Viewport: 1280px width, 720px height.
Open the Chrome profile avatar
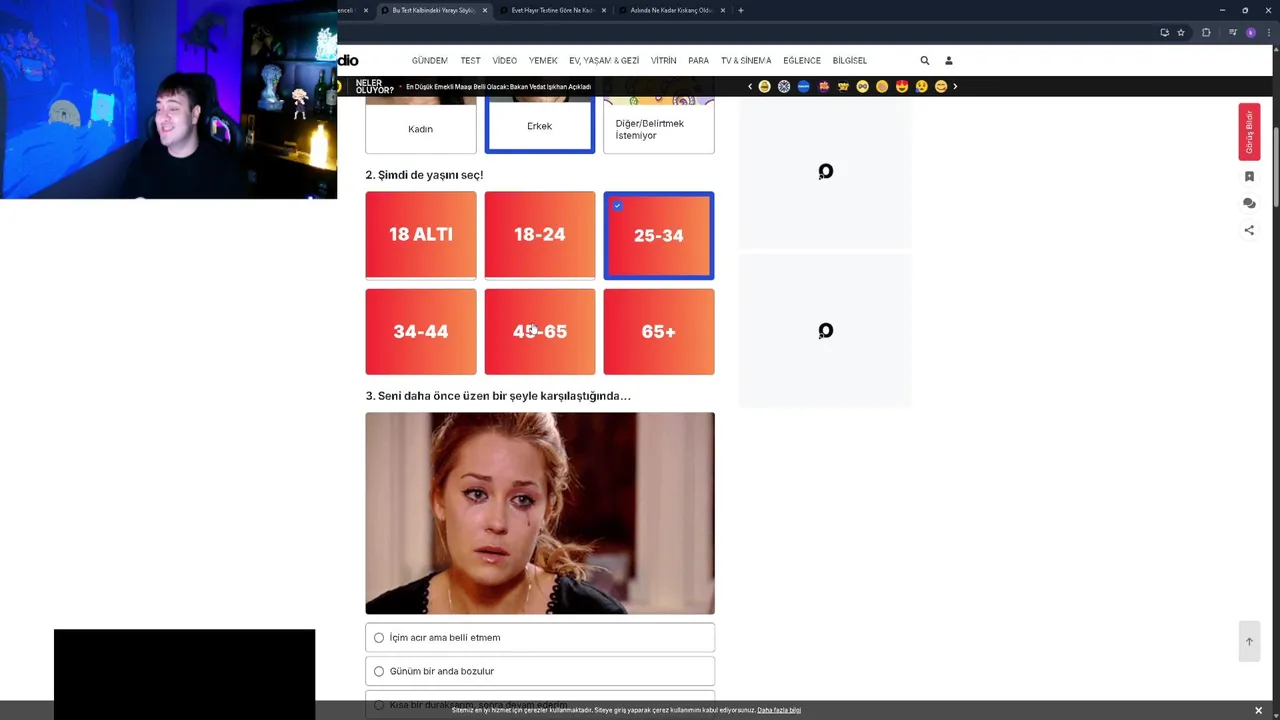click(1251, 32)
